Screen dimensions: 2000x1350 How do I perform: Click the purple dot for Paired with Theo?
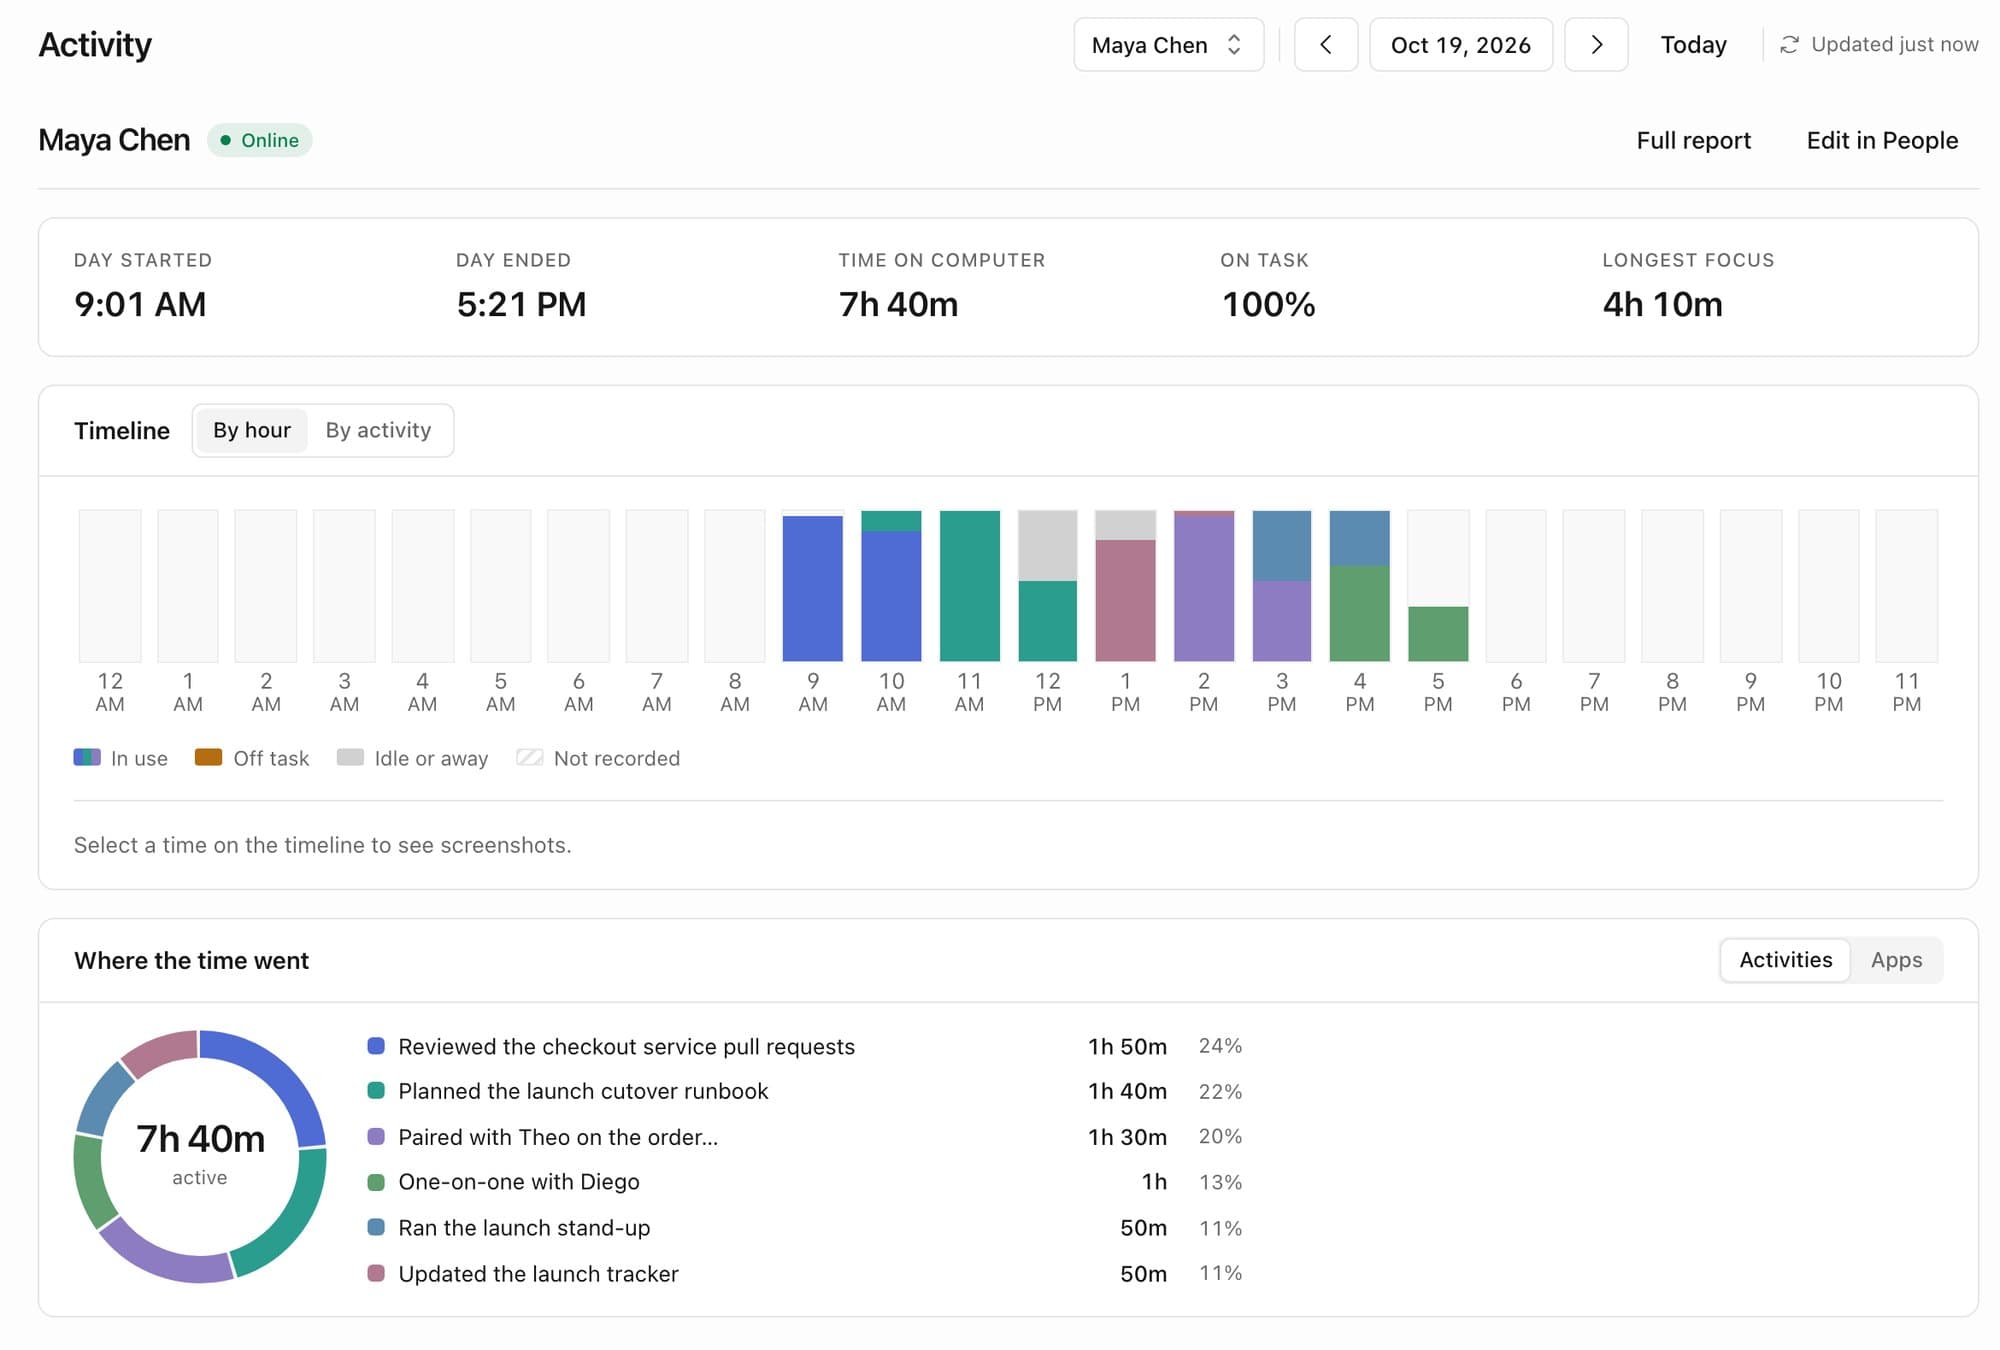pos(376,1137)
